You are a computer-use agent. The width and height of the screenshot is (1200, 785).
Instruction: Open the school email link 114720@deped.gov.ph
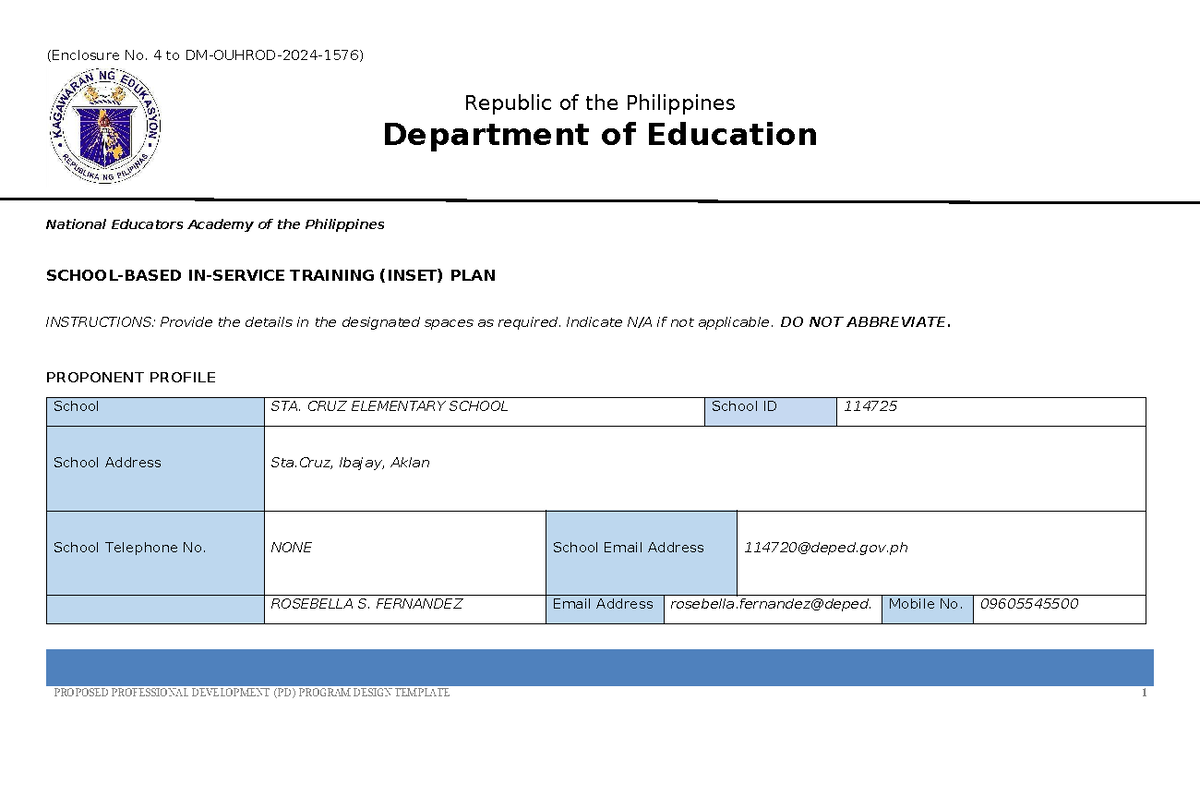click(x=825, y=547)
